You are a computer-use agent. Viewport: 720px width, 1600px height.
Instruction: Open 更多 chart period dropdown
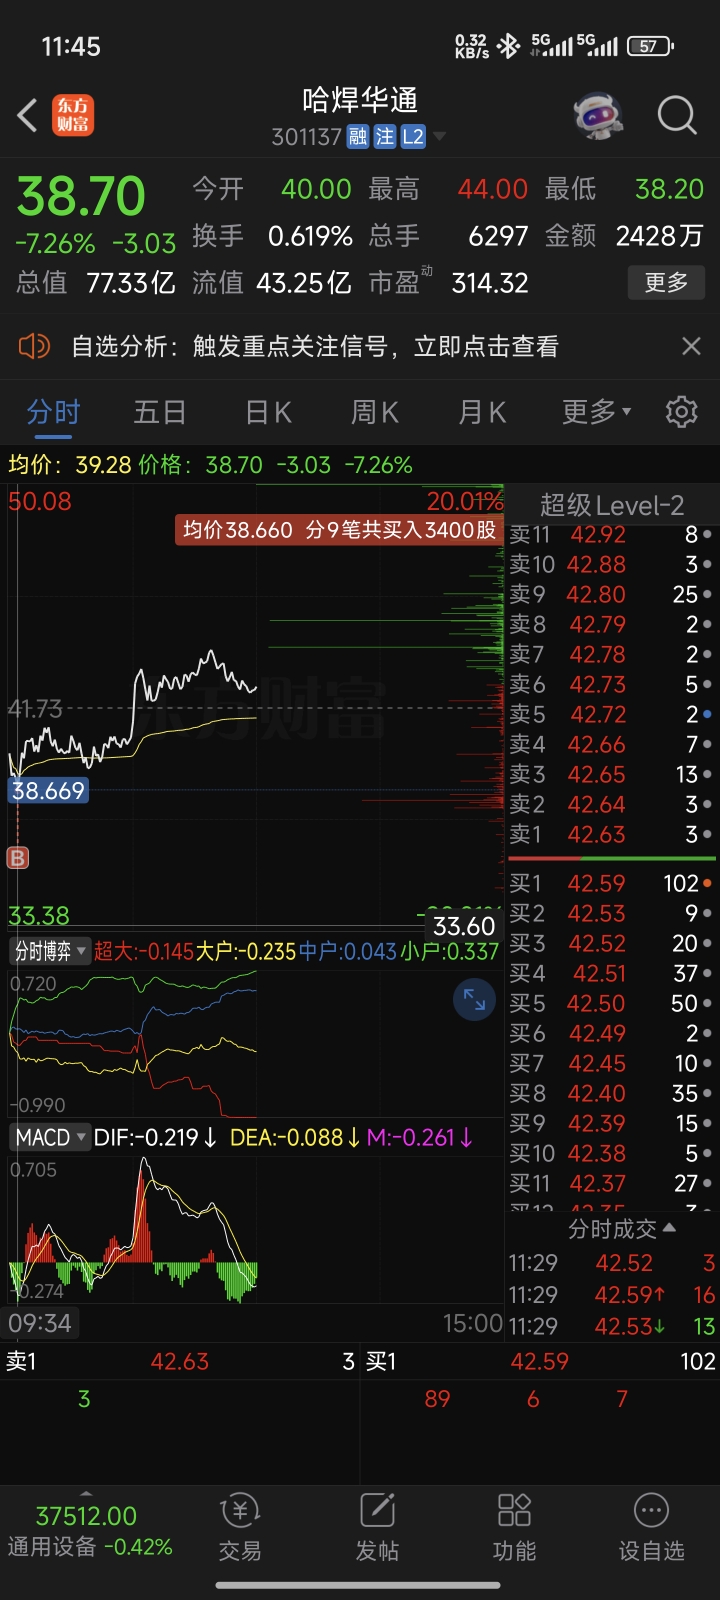596,412
